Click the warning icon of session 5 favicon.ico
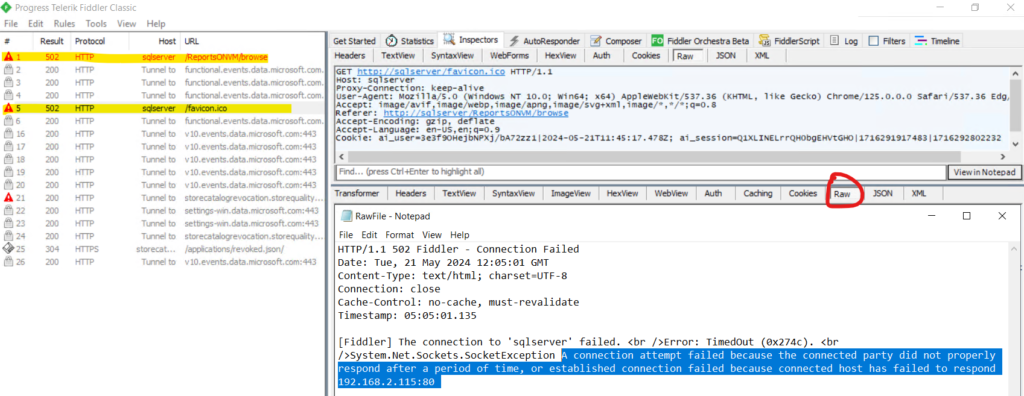1024x396 pixels. pyautogui.click(x=8, y=108)
